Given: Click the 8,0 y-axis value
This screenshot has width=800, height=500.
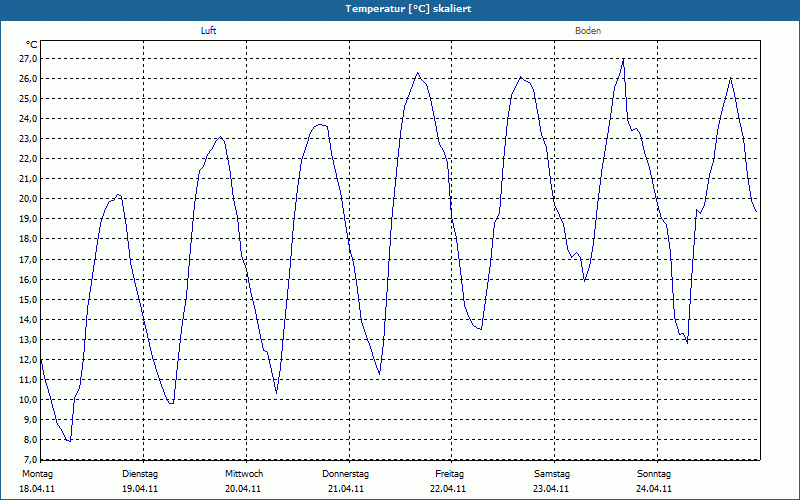Looking at the screenshot, I should [30, 440].
